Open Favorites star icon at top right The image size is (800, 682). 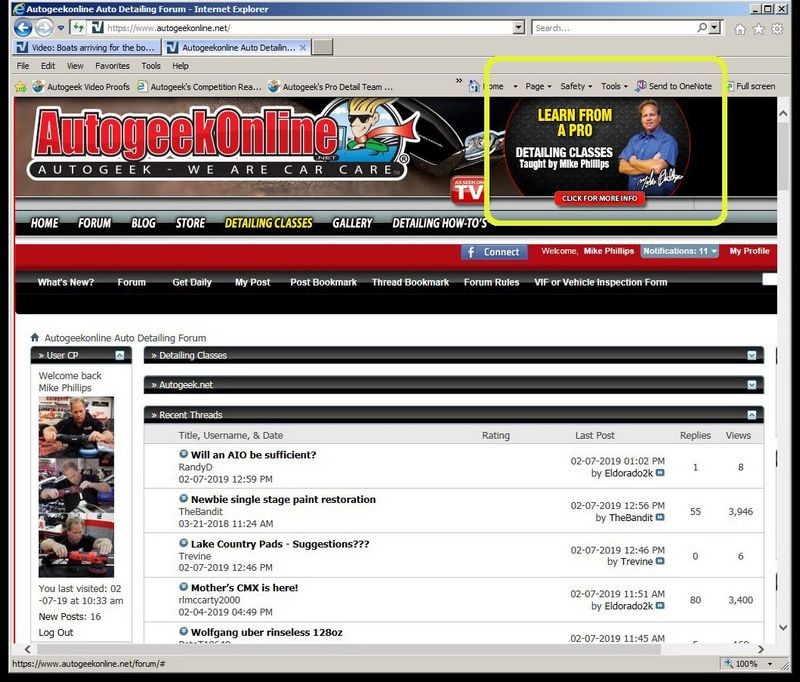(x=759, y=29)
